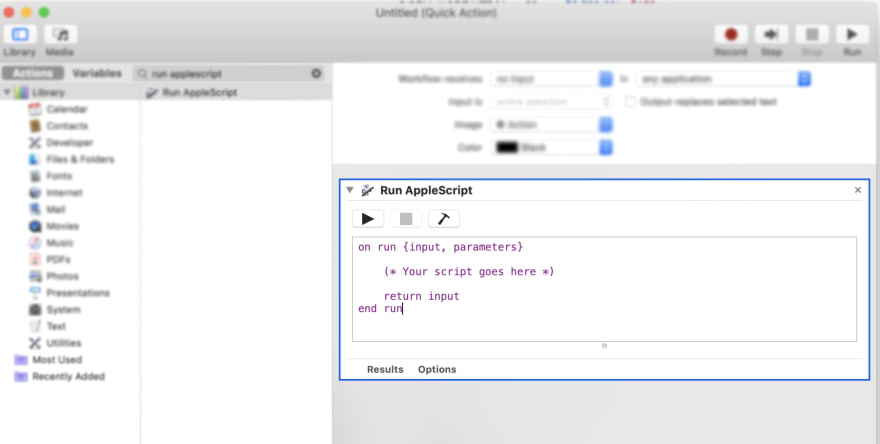
Task: Remove the Run AppleScript action with X
Action: click(x=858, y=190)
